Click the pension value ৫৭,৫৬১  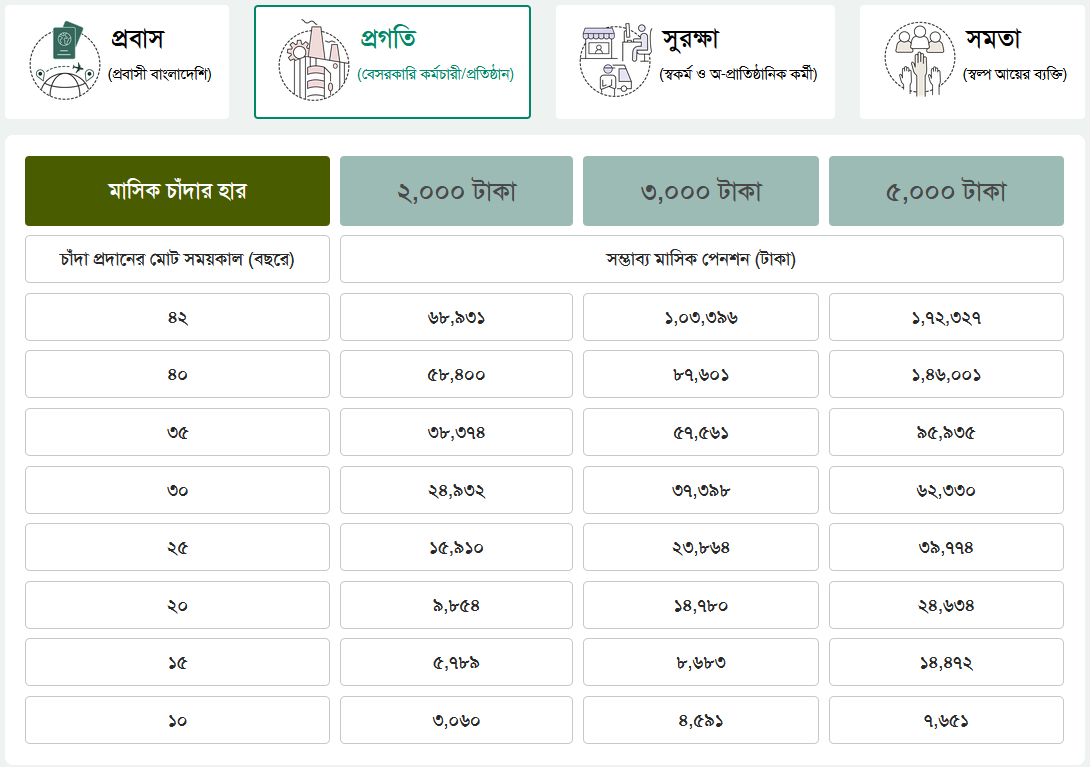[701, 432]
